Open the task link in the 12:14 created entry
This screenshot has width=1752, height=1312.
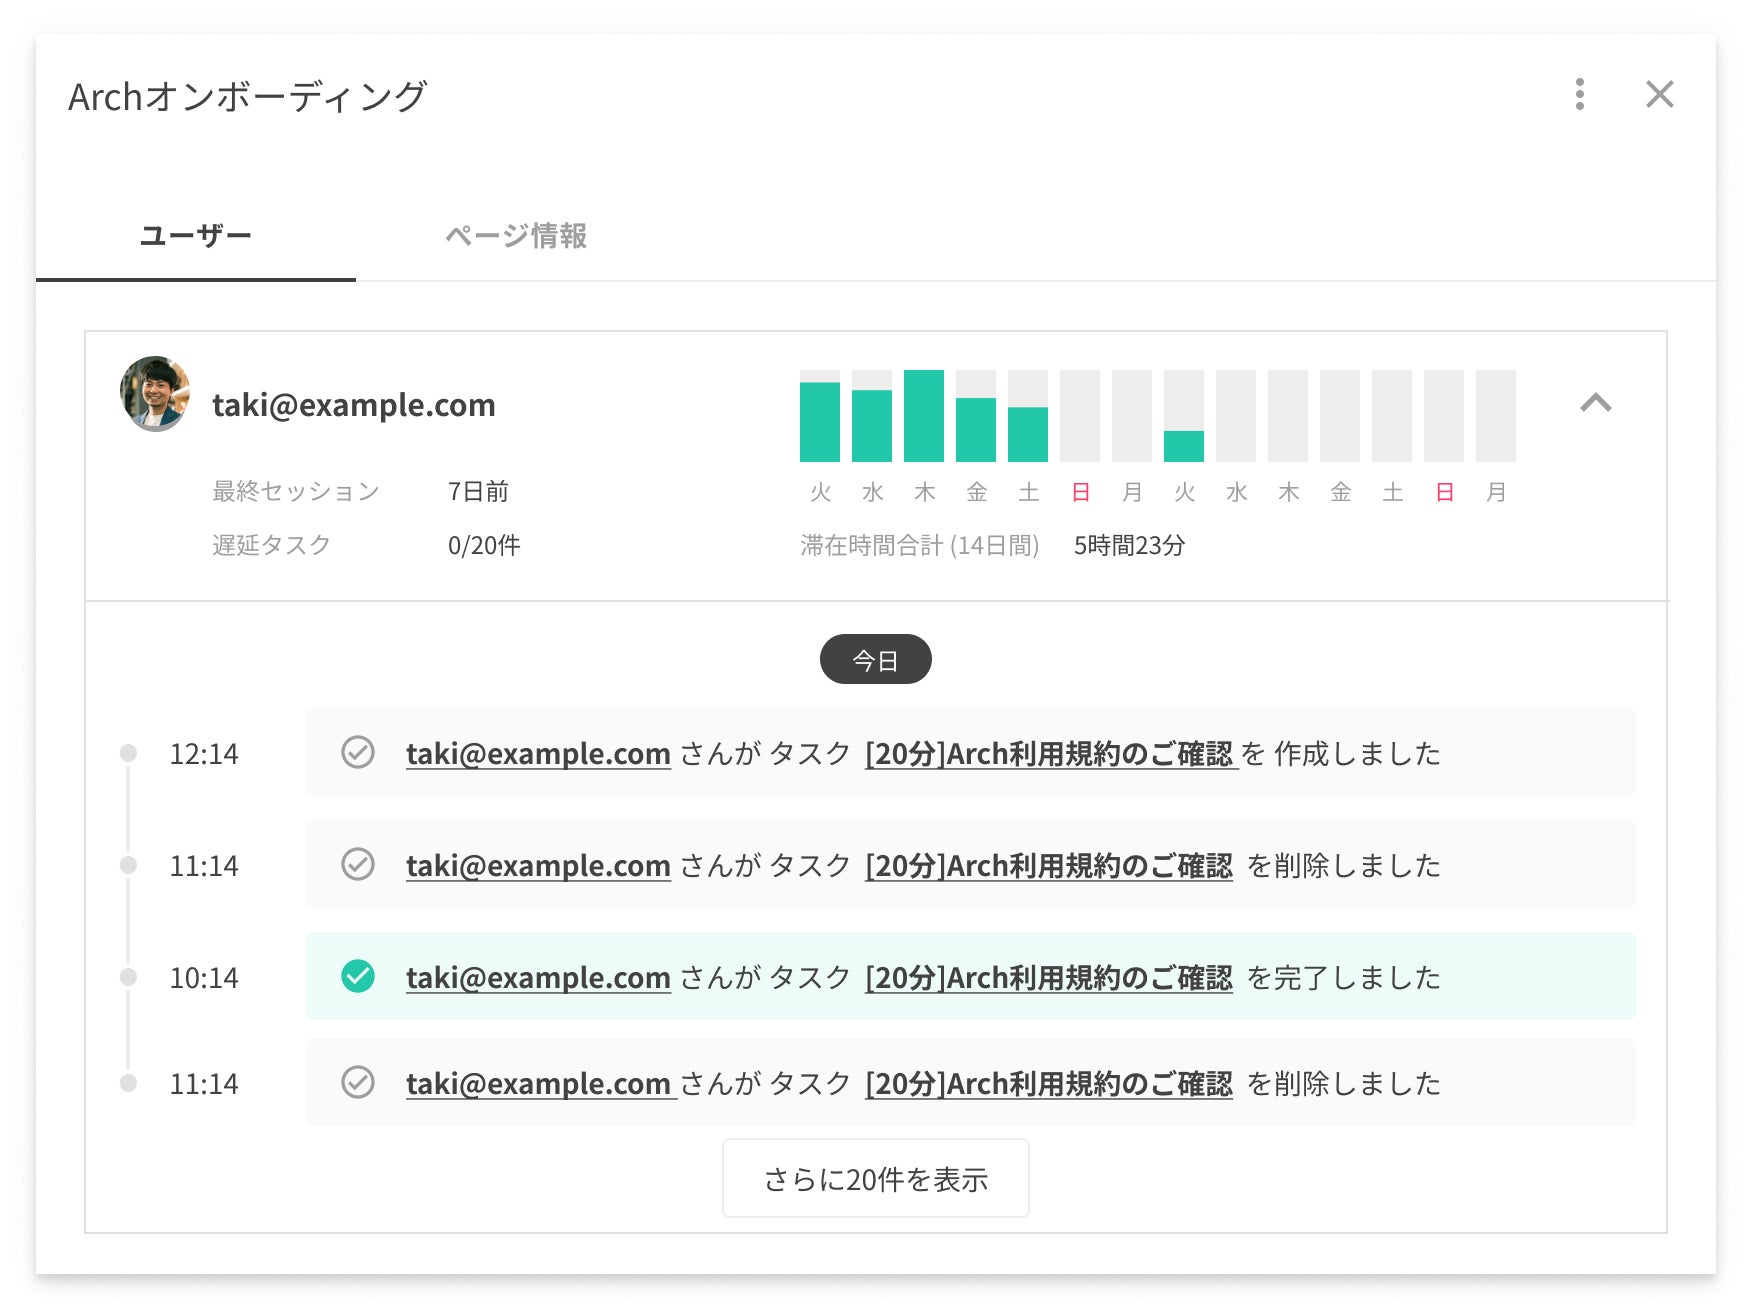(x=1048, y=754)
